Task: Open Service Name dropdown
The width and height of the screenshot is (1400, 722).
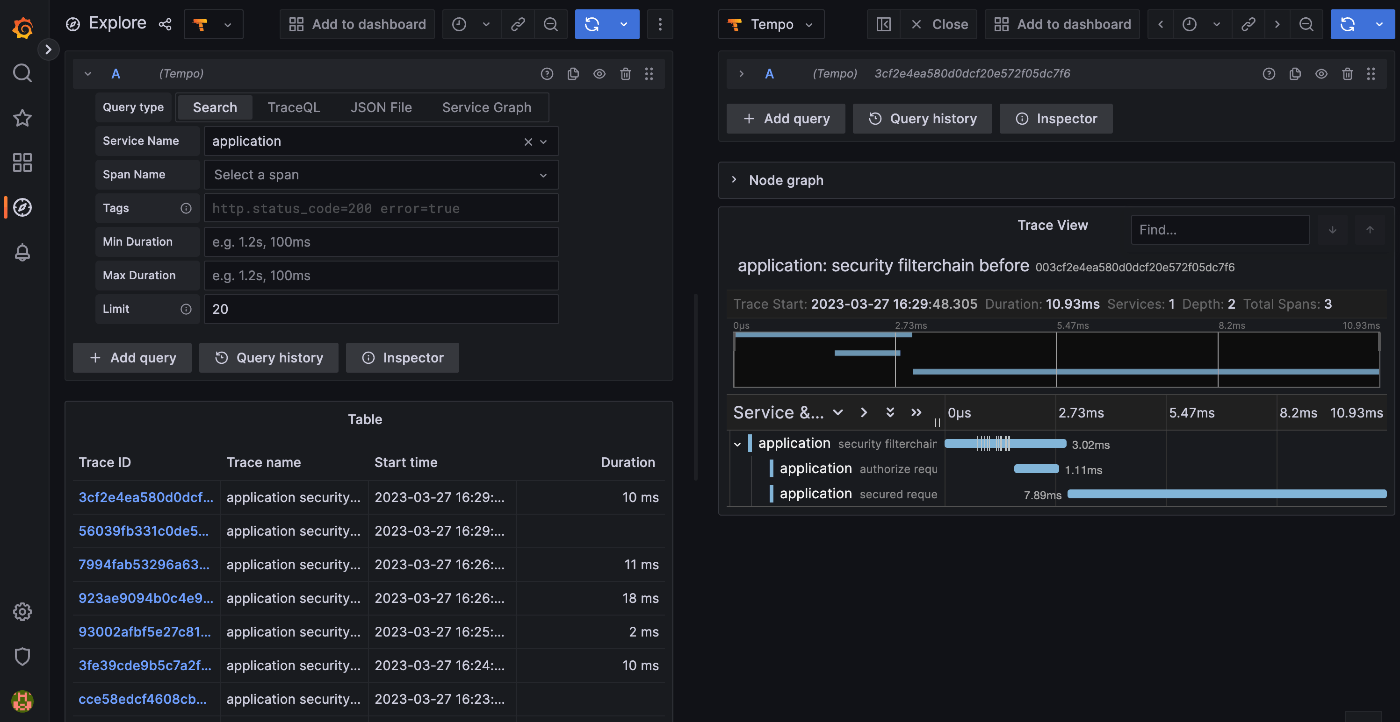Action: click(x=544, y=142)
